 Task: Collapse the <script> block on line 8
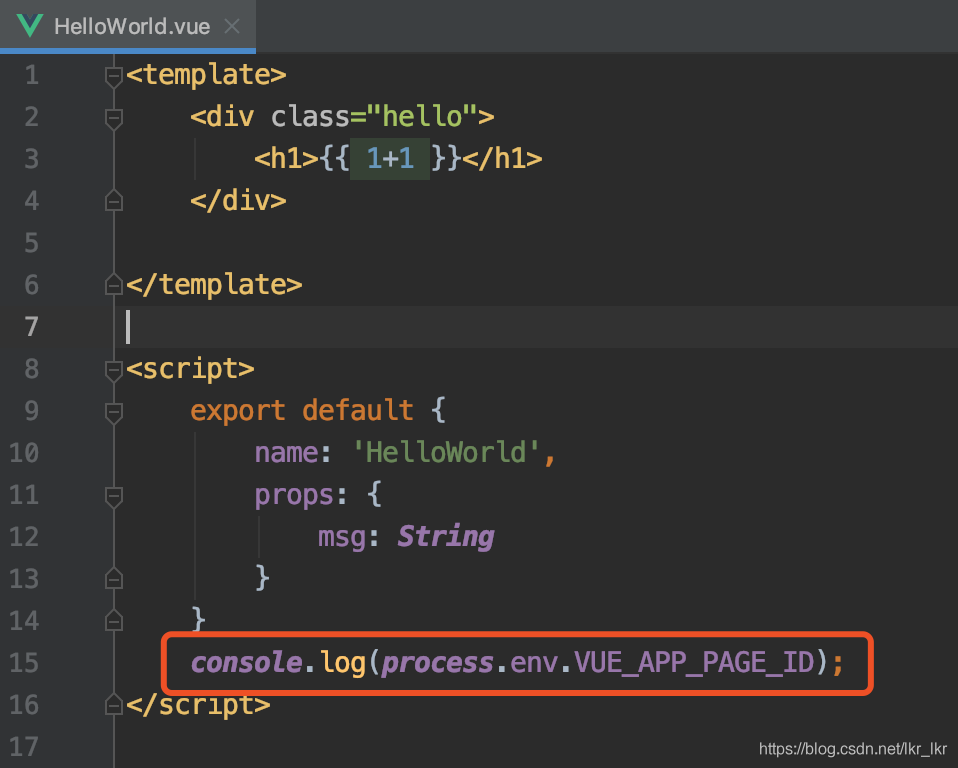(x=114, y=370)
